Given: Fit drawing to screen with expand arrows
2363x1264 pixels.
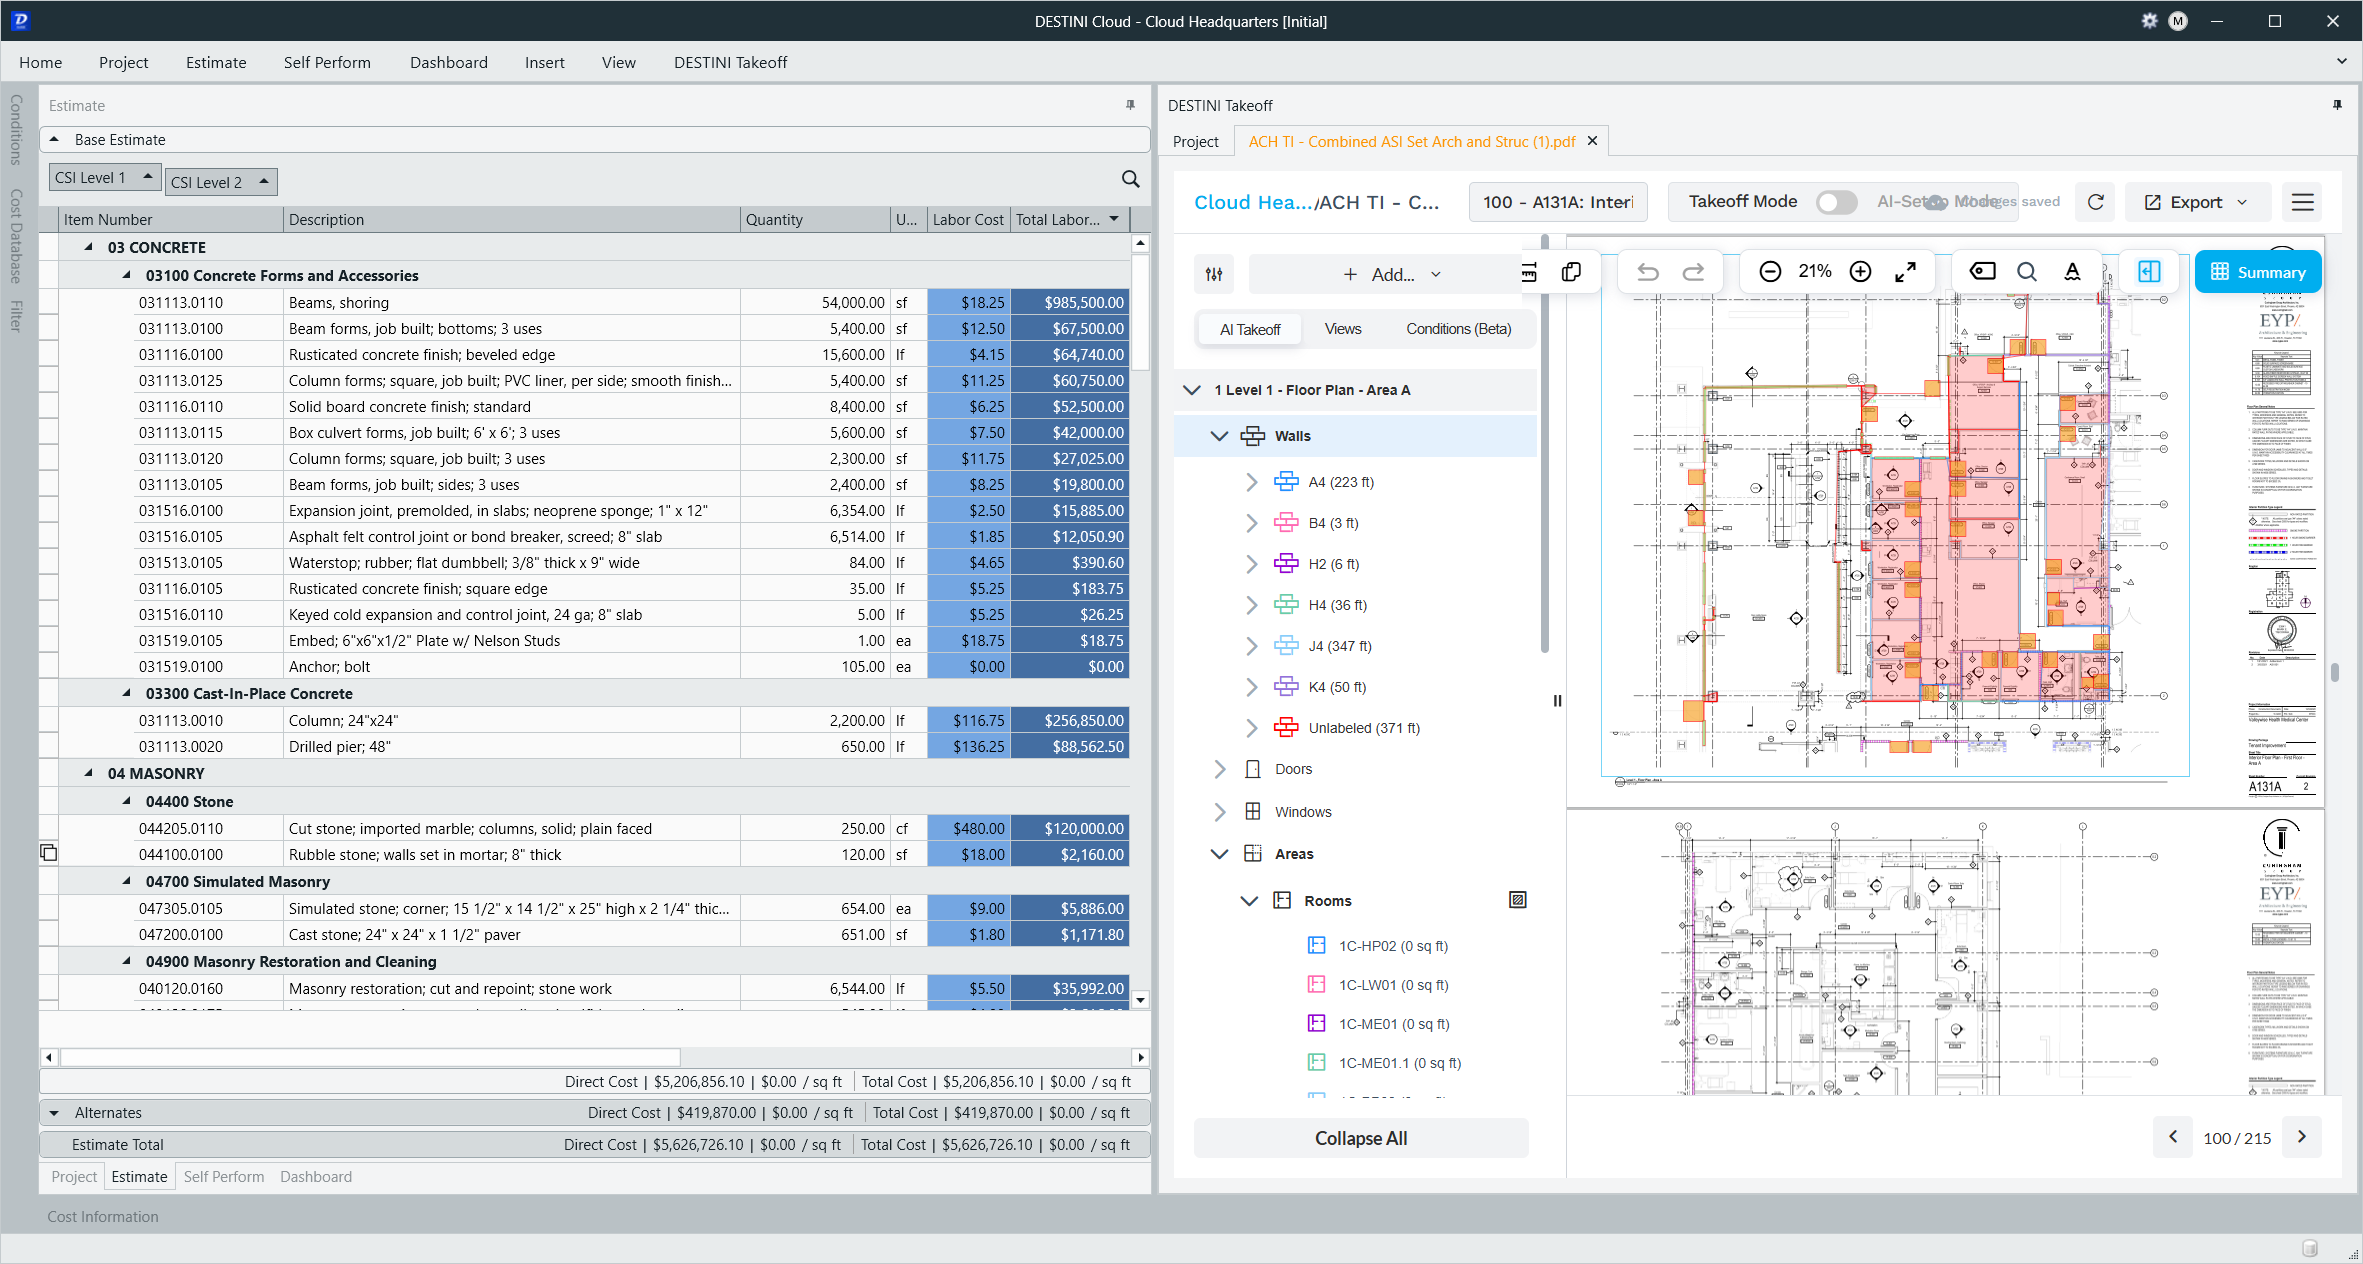Looking at the screenshot, I should coord(1906,272).
